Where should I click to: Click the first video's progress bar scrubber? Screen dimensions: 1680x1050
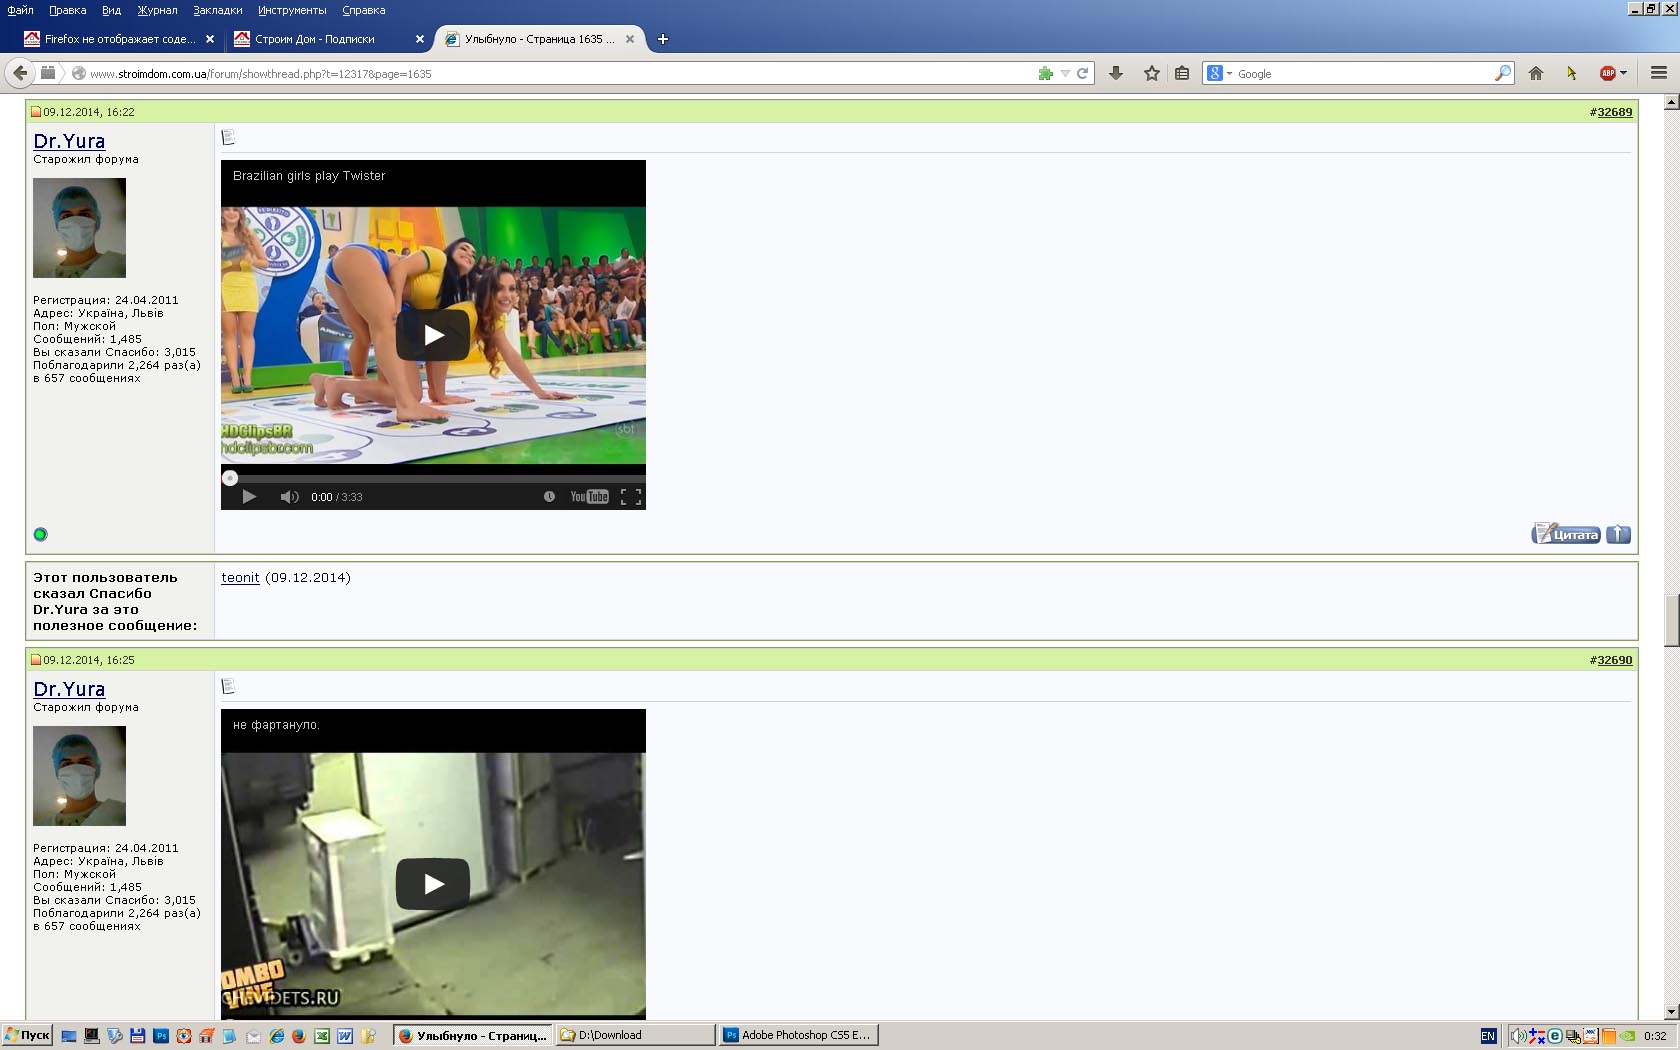point(230,478)
